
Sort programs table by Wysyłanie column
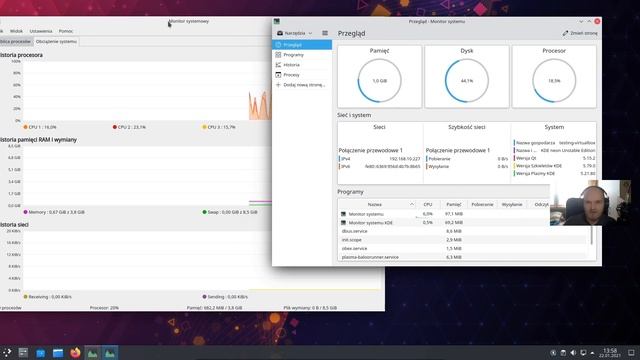coord(512,204)
